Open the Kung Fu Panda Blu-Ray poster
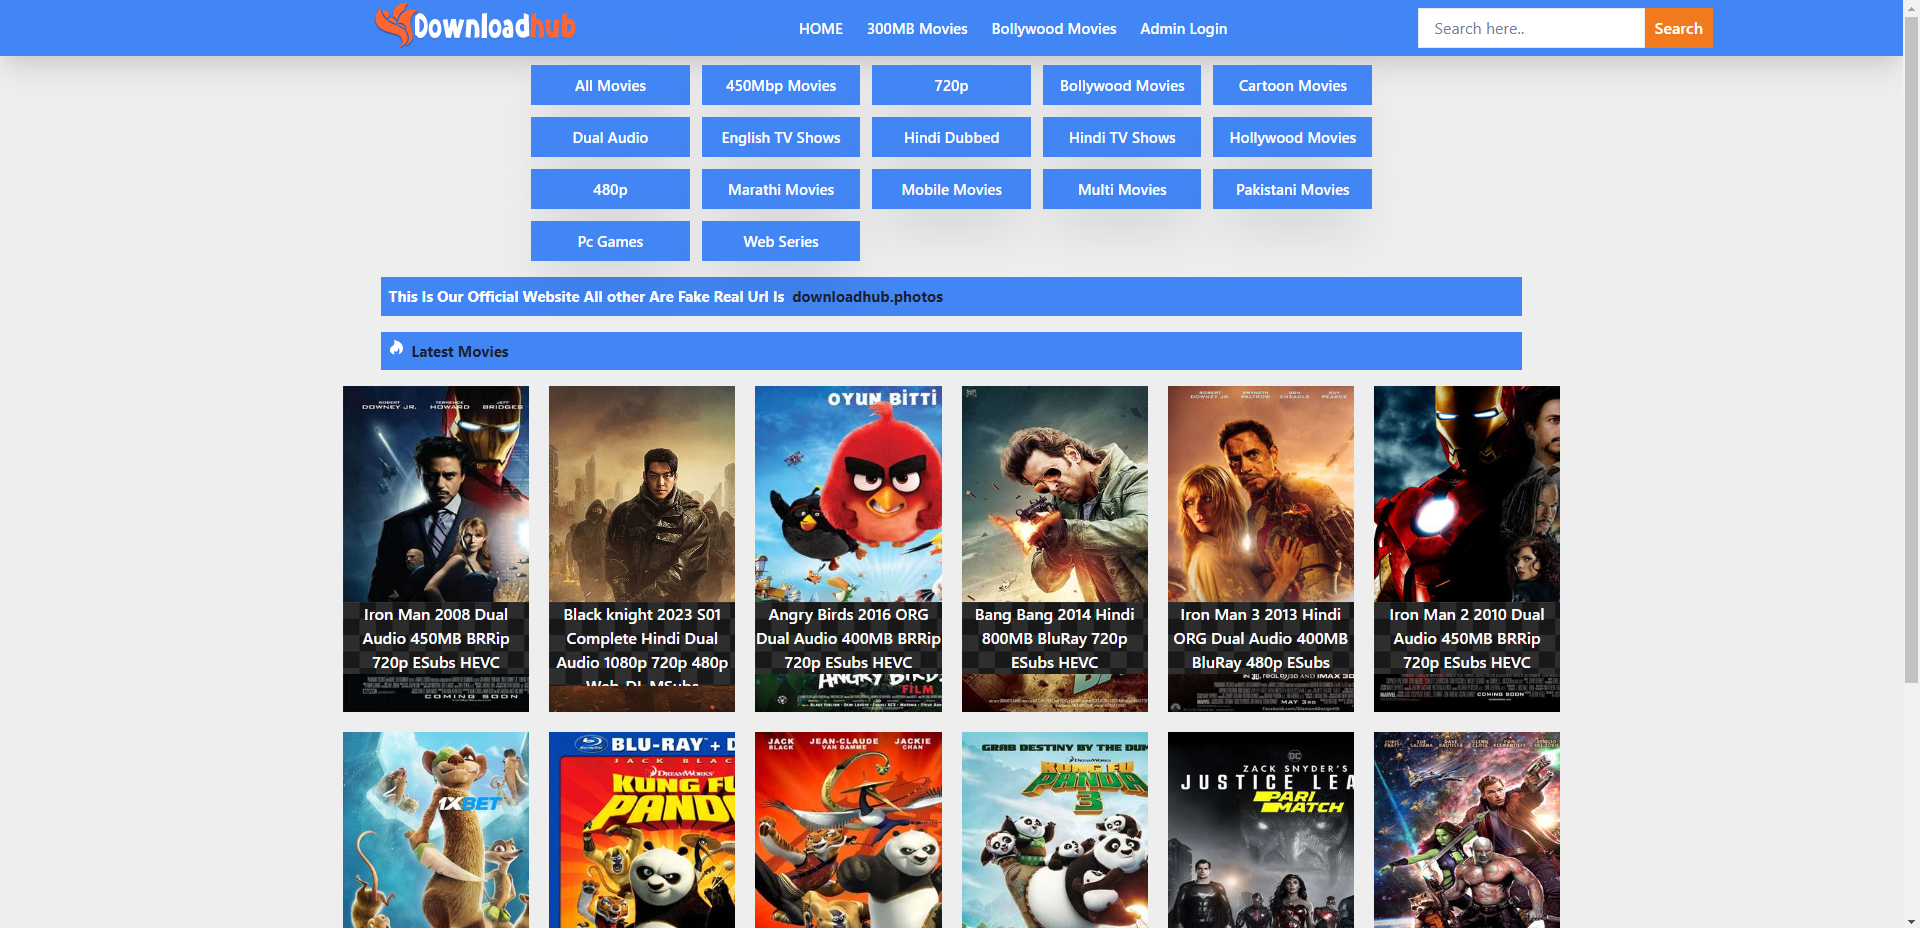This screenshot has height=928, width=1920. (x=642, y=830)
